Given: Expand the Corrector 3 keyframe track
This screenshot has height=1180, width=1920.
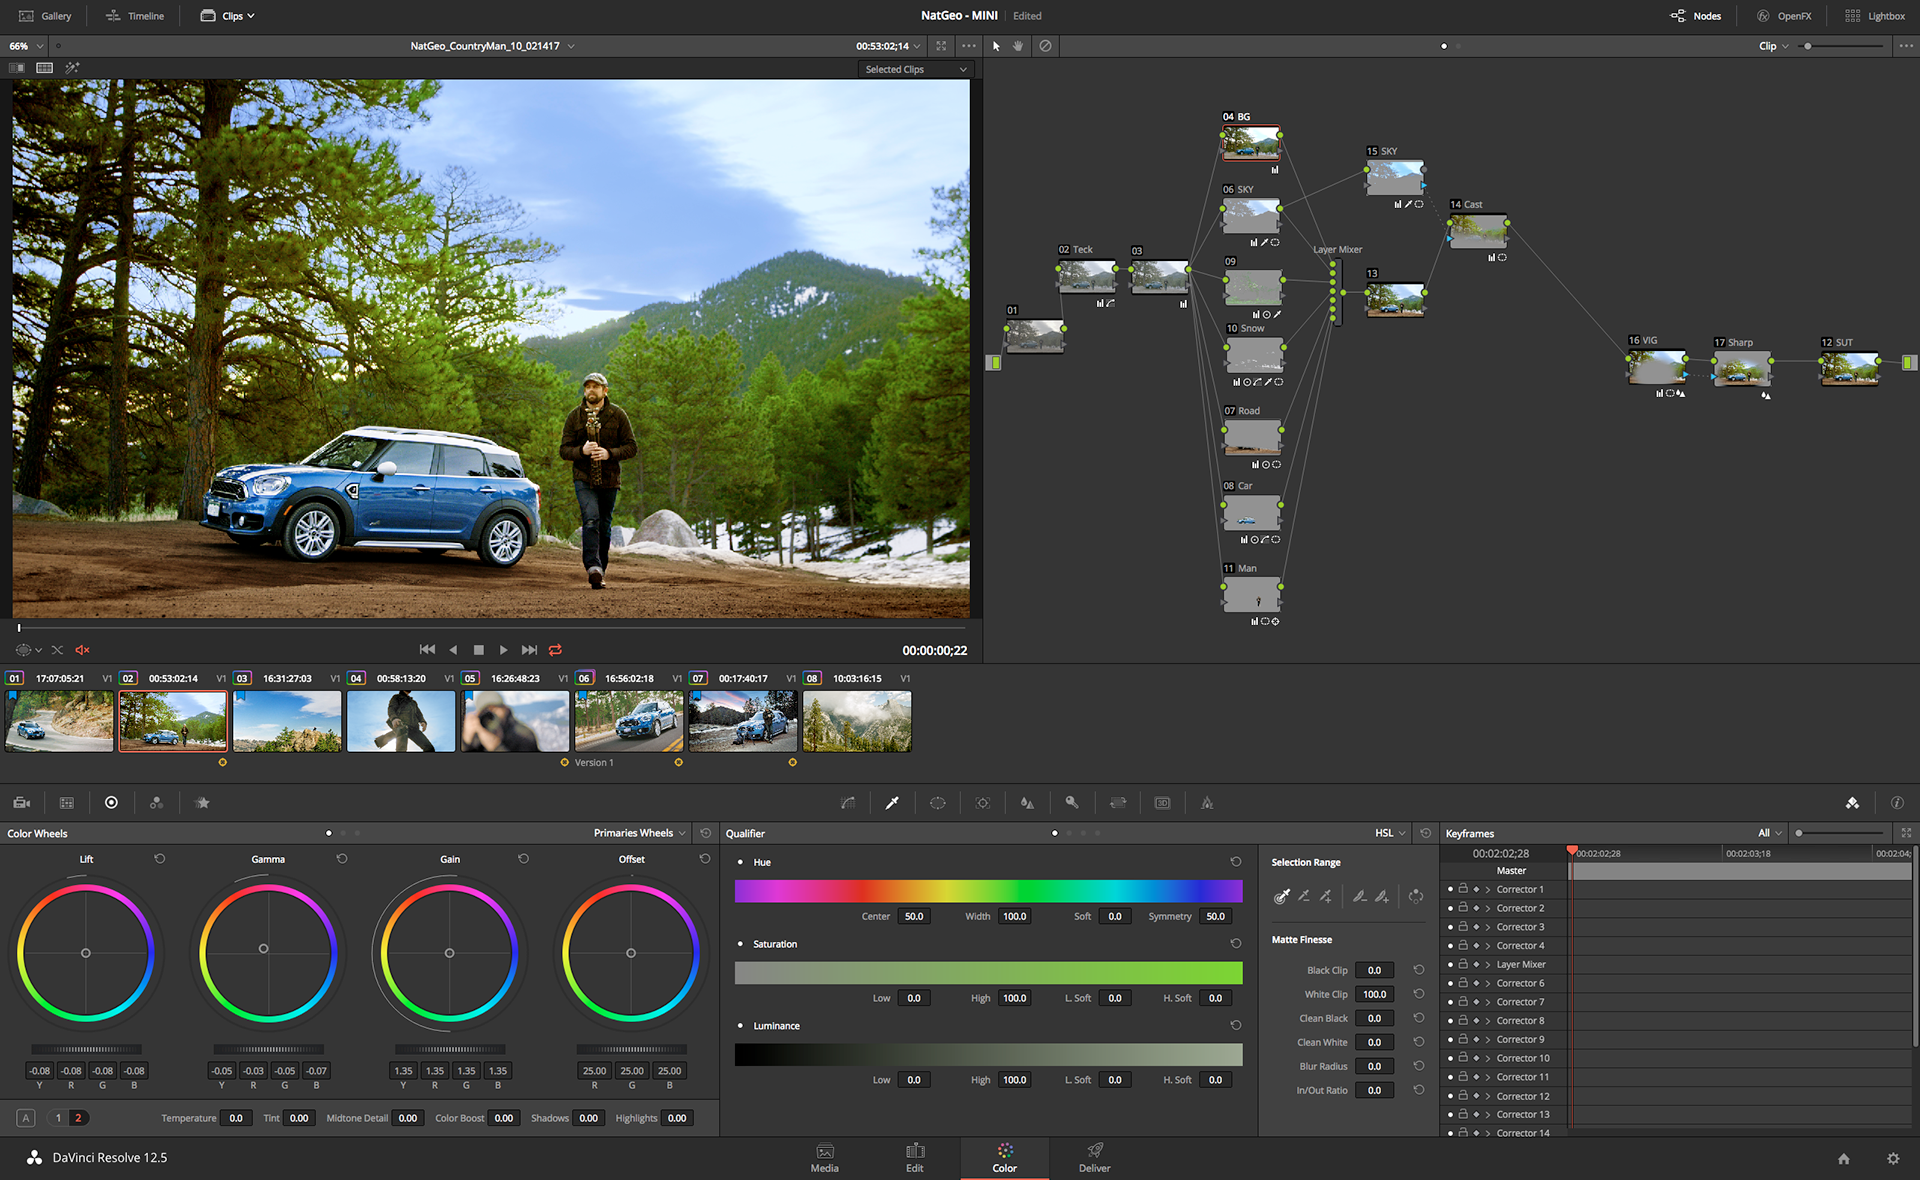Looking at the screenshot, I should [1488, 927].
